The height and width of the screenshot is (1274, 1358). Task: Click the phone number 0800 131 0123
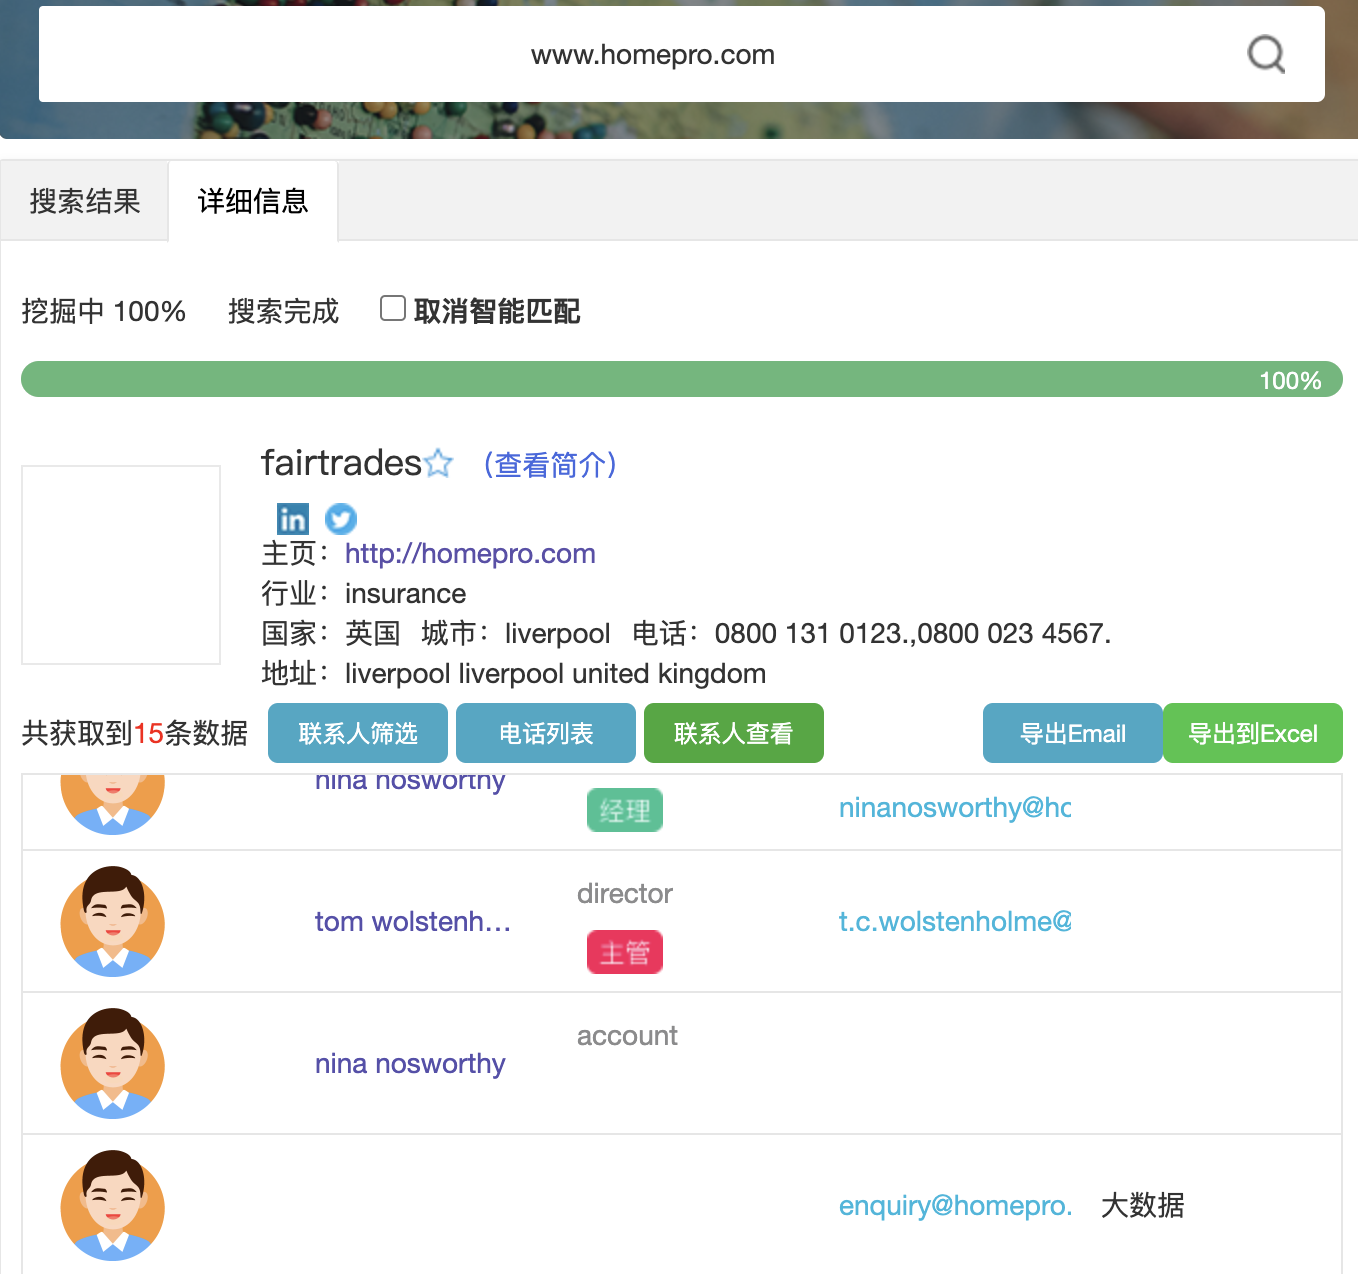pos(810,633)
